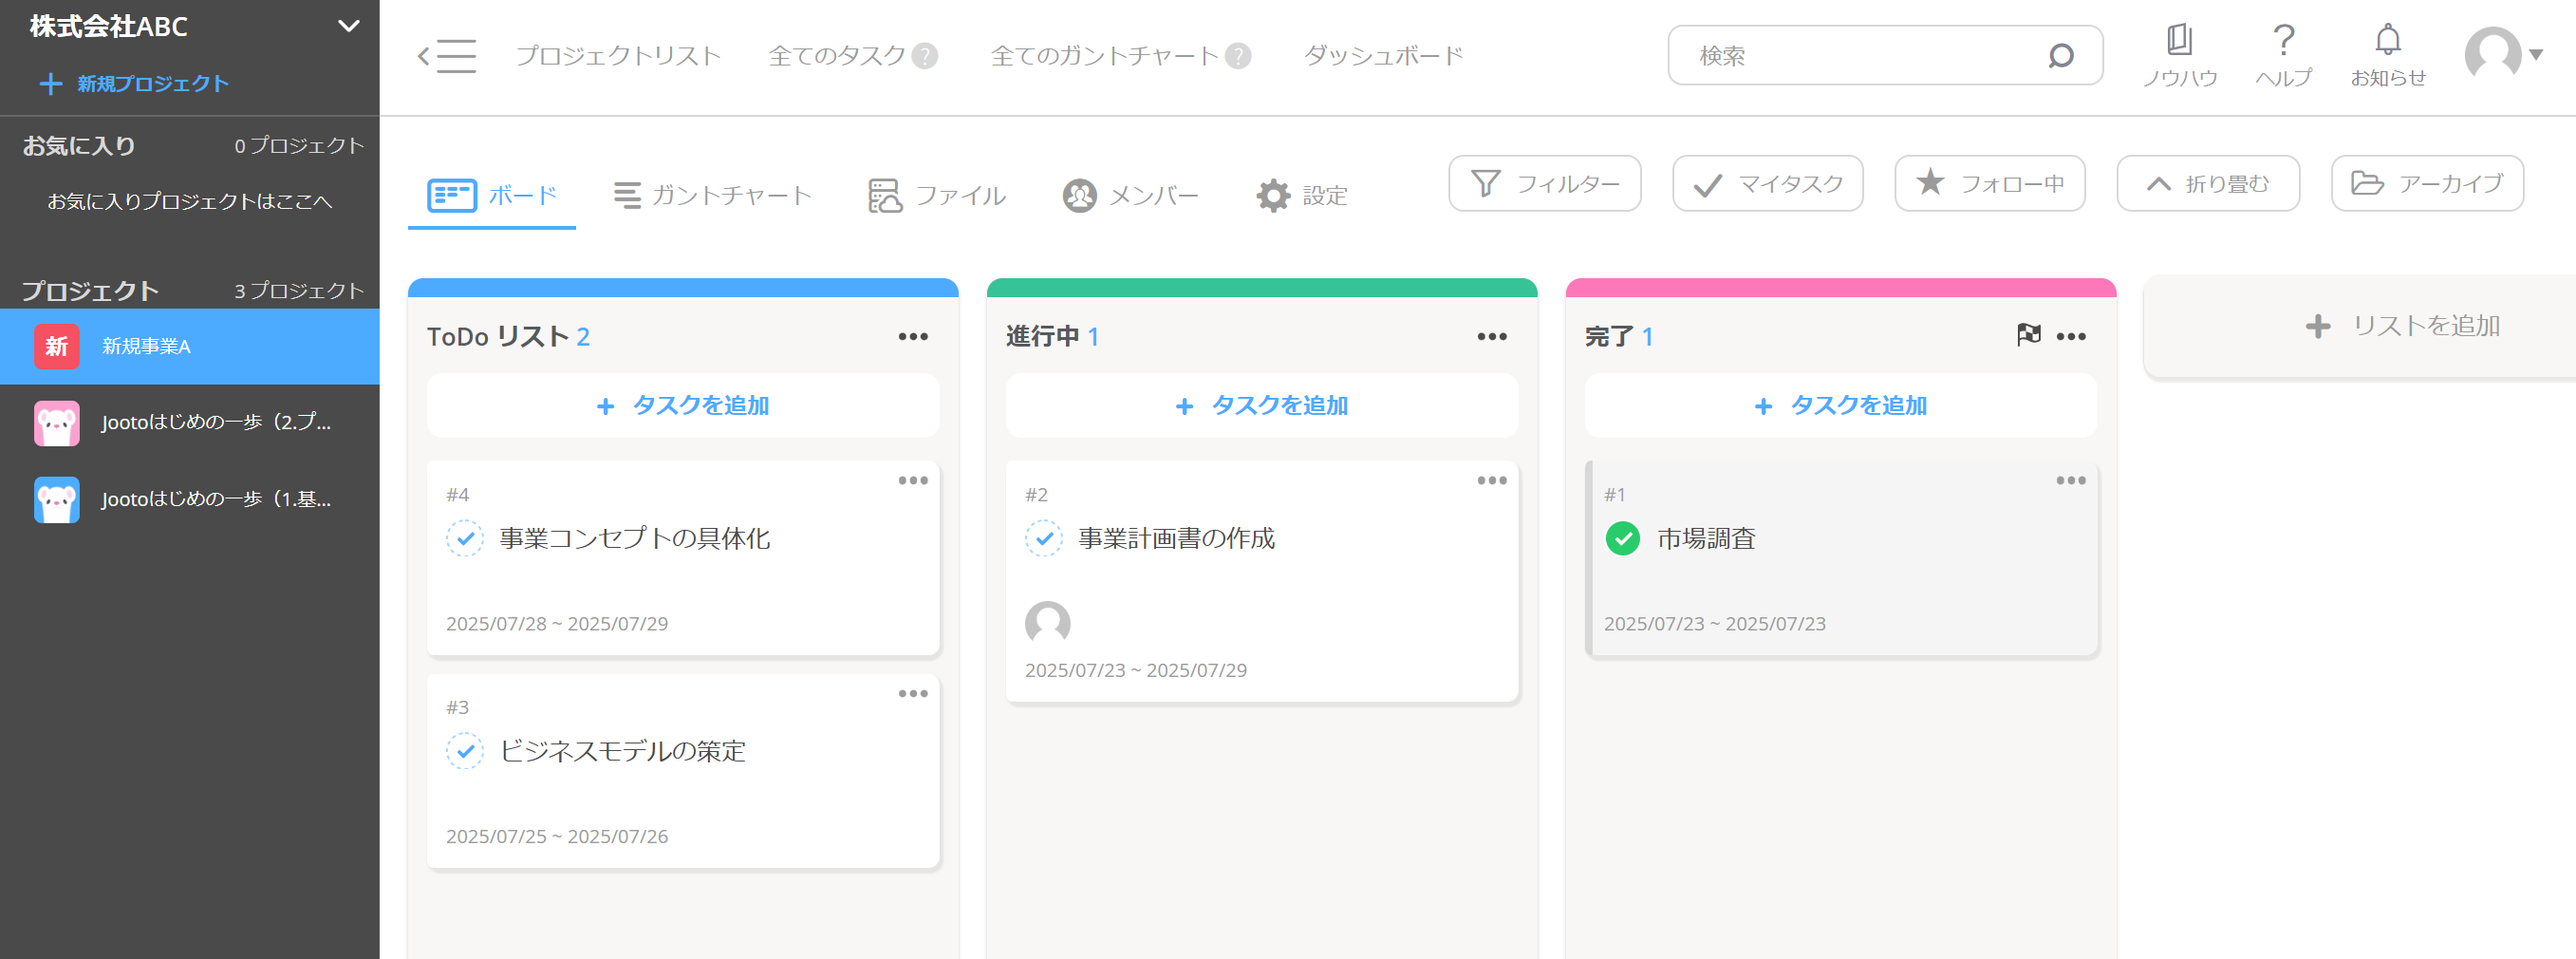Check the circle on 事業コンセプトの具体化 task
The height and width of the screenshot is (959, 2576).
(x=465, y=538)
